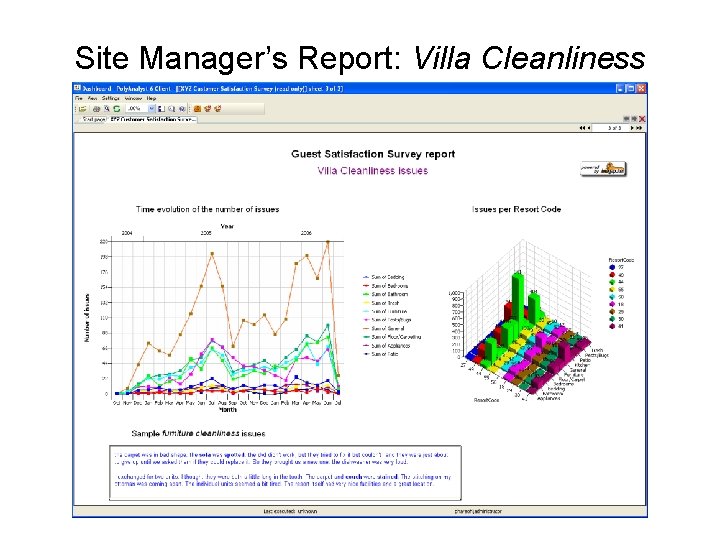This screenshot has width=720, height=540.
Task: Click the Sum of General legend entry
Action: [383, 328]
